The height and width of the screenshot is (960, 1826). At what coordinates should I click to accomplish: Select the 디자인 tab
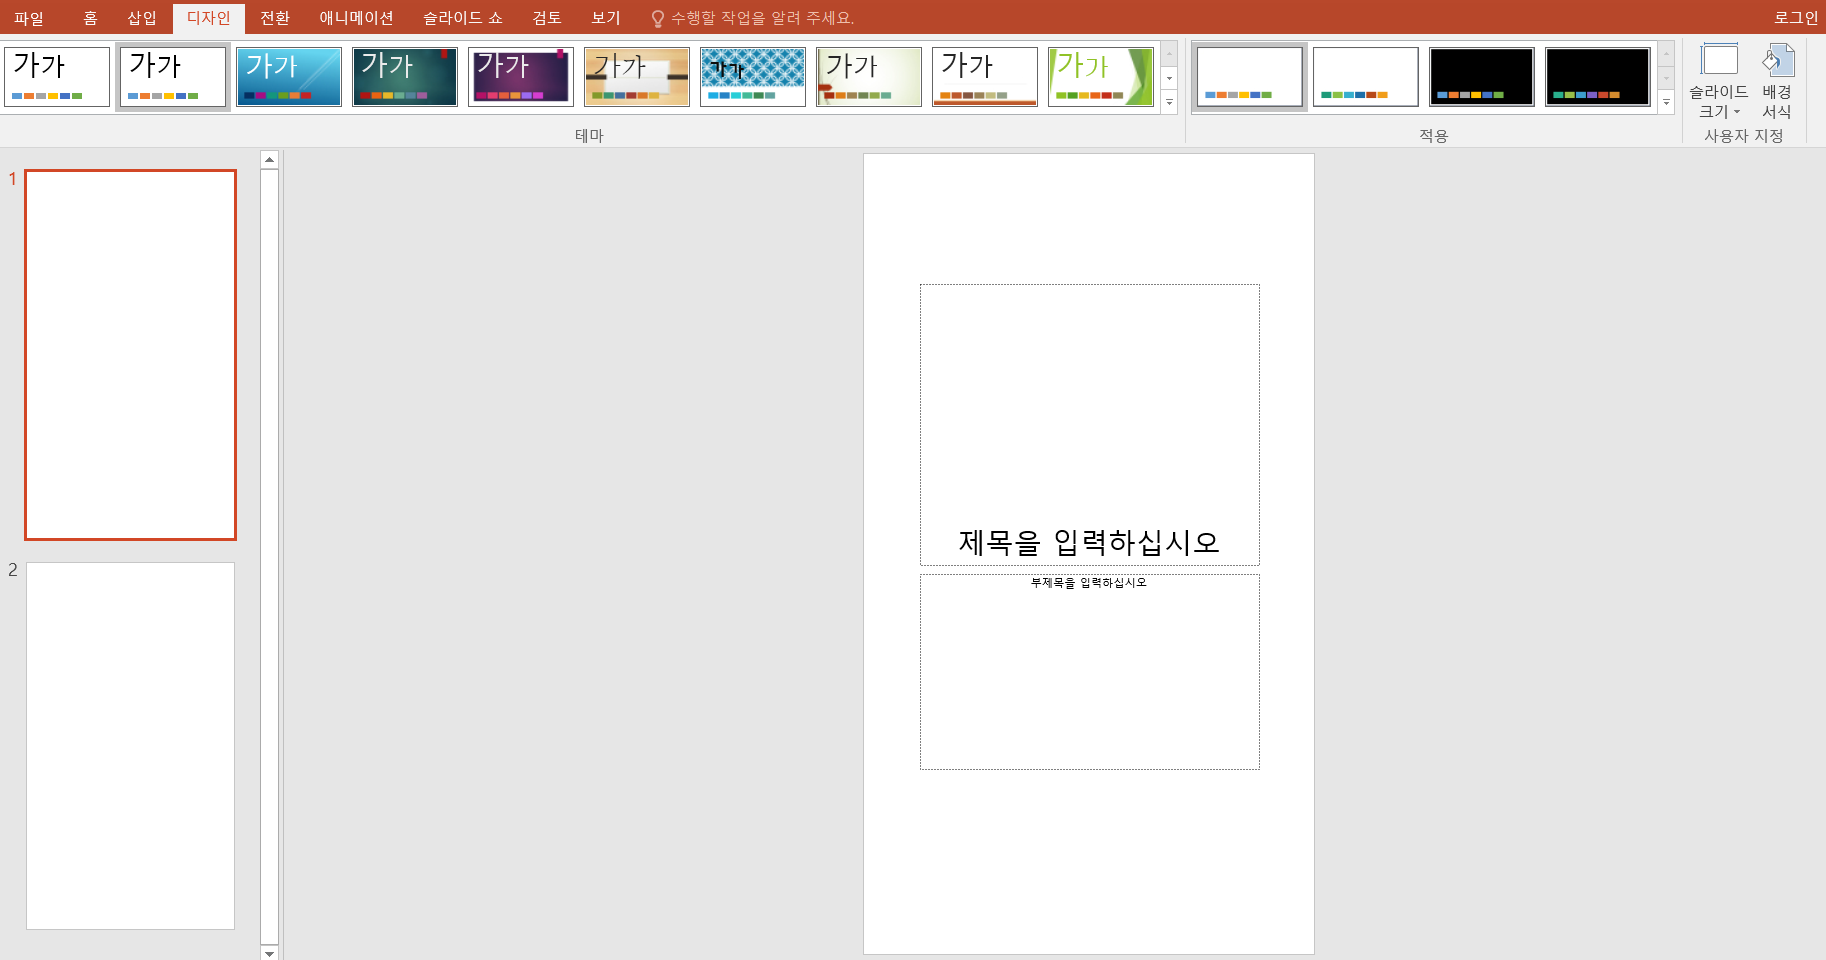[208, 18]
